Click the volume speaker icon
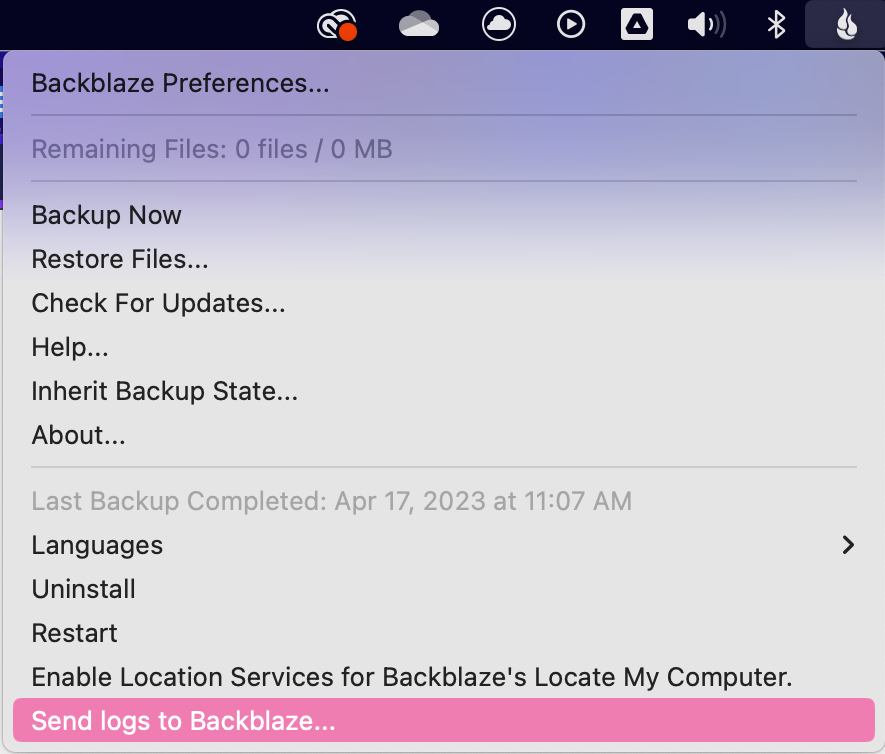 tap(707, 25)
